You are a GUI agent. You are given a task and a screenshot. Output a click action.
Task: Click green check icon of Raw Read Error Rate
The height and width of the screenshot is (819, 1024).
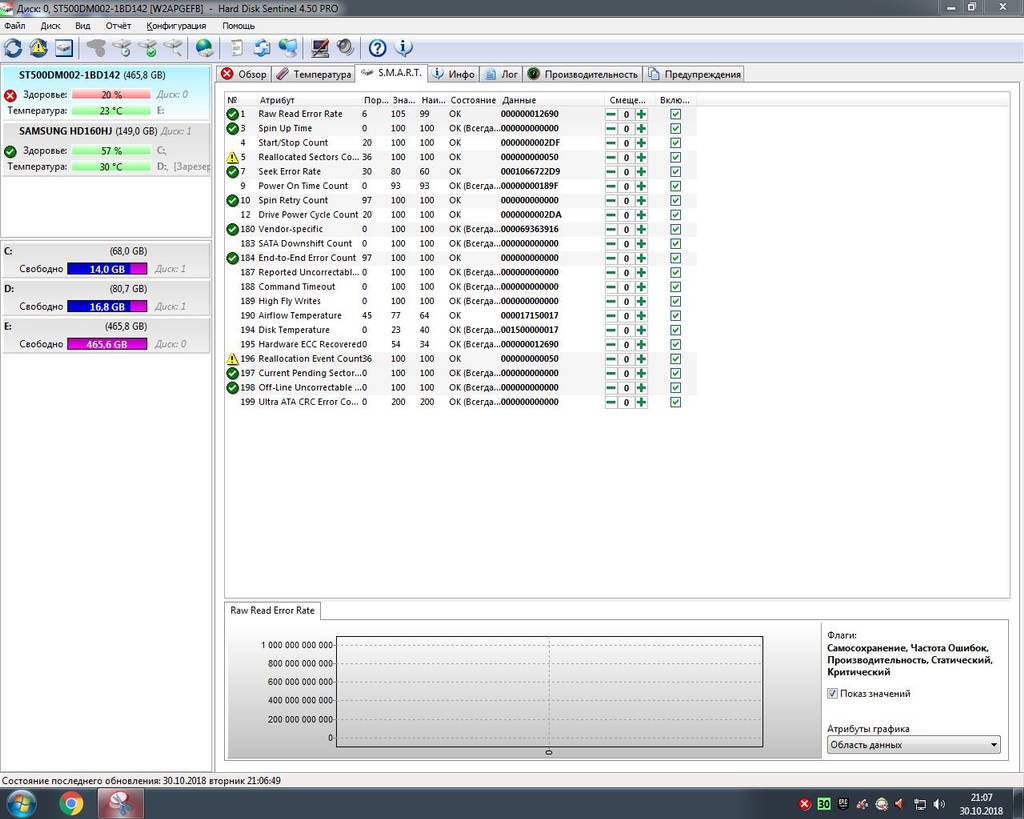pos(232,114)
